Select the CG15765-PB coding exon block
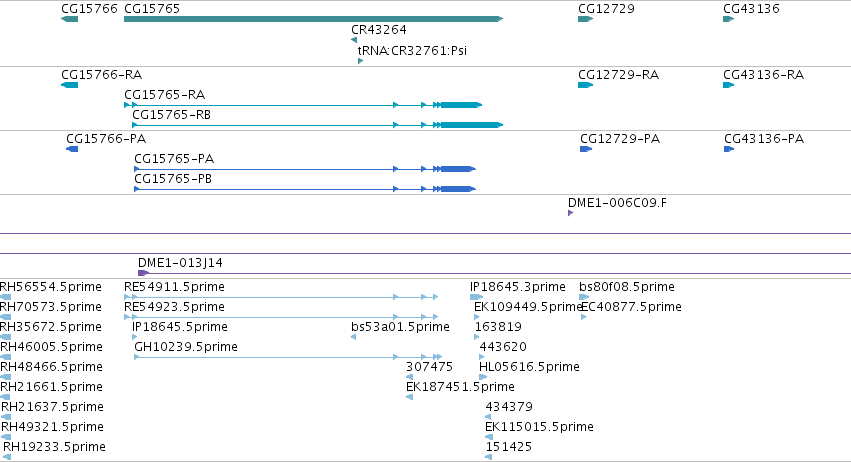Viewport: 851px width, 462px height. pos(458,189)
